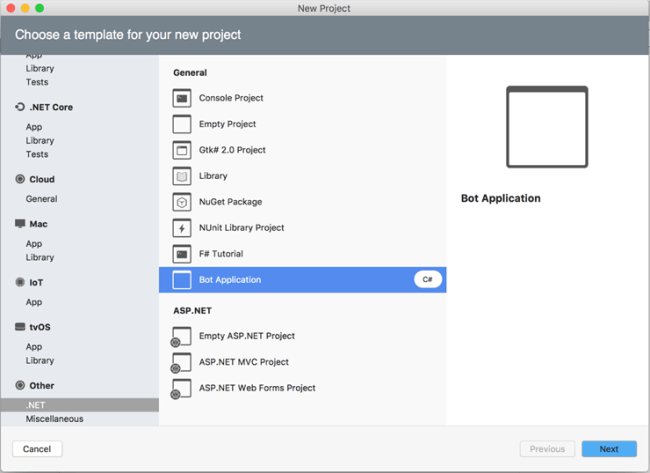Choose the ASP.NET MVC Project icon

click(181, 363)
